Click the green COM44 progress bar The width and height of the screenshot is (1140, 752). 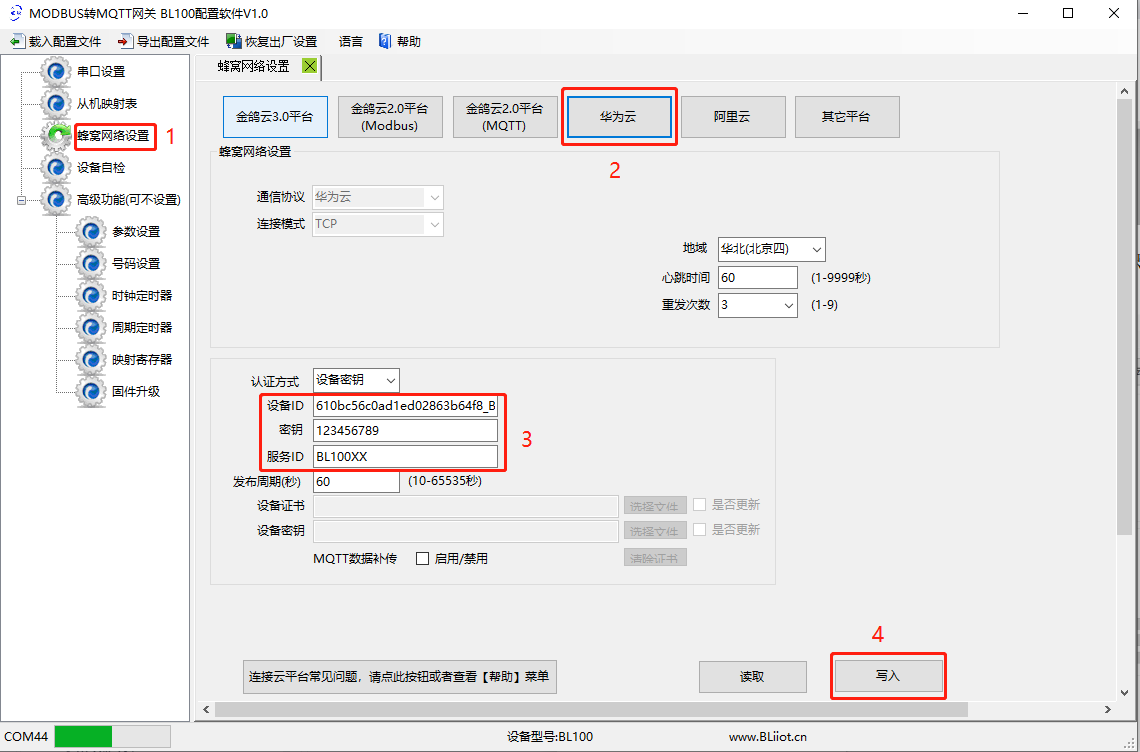click(x=112, y=736)
